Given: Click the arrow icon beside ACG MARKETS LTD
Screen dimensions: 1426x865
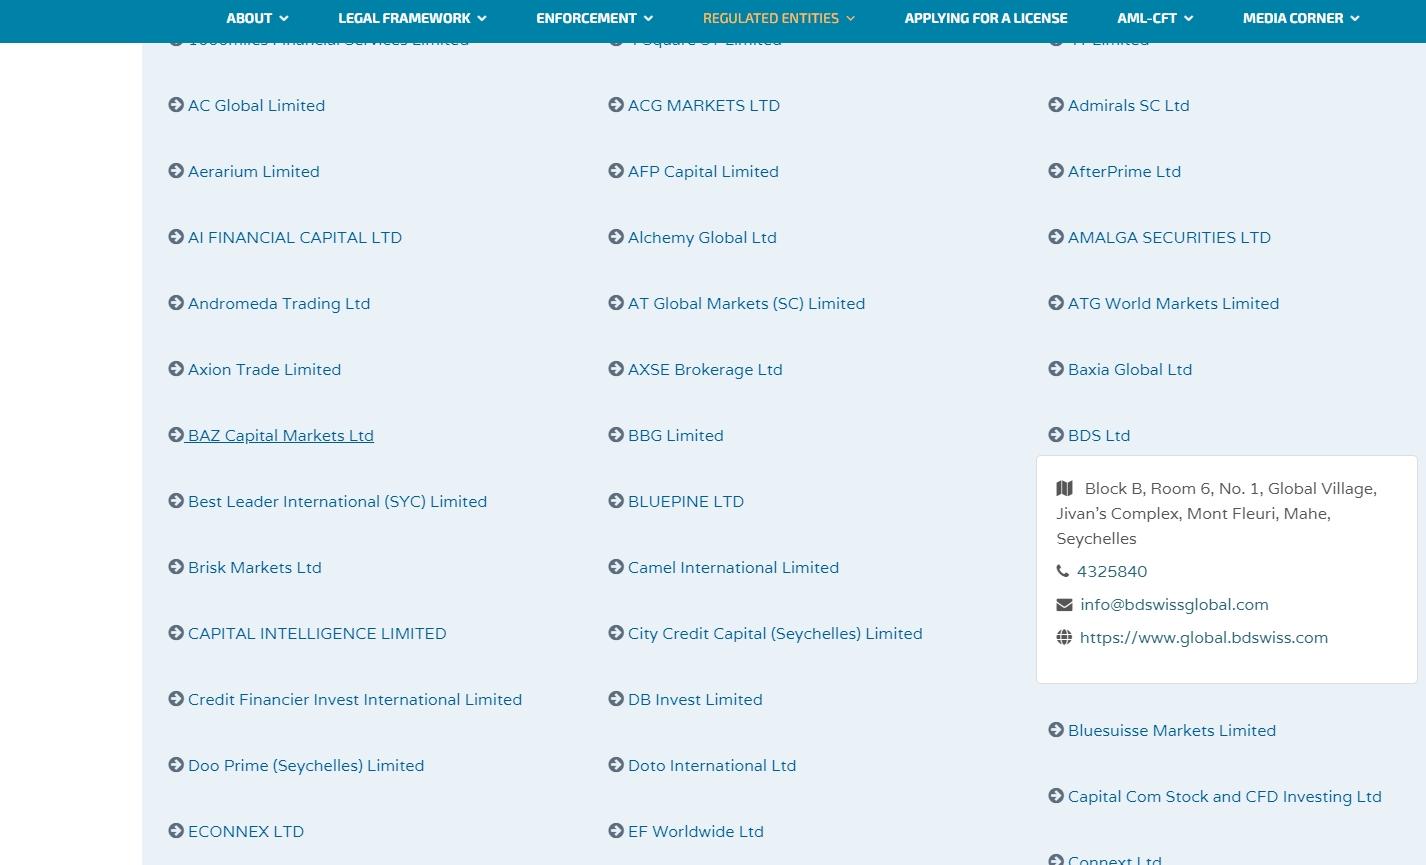Looking at the screenshot, I should 616,105.
